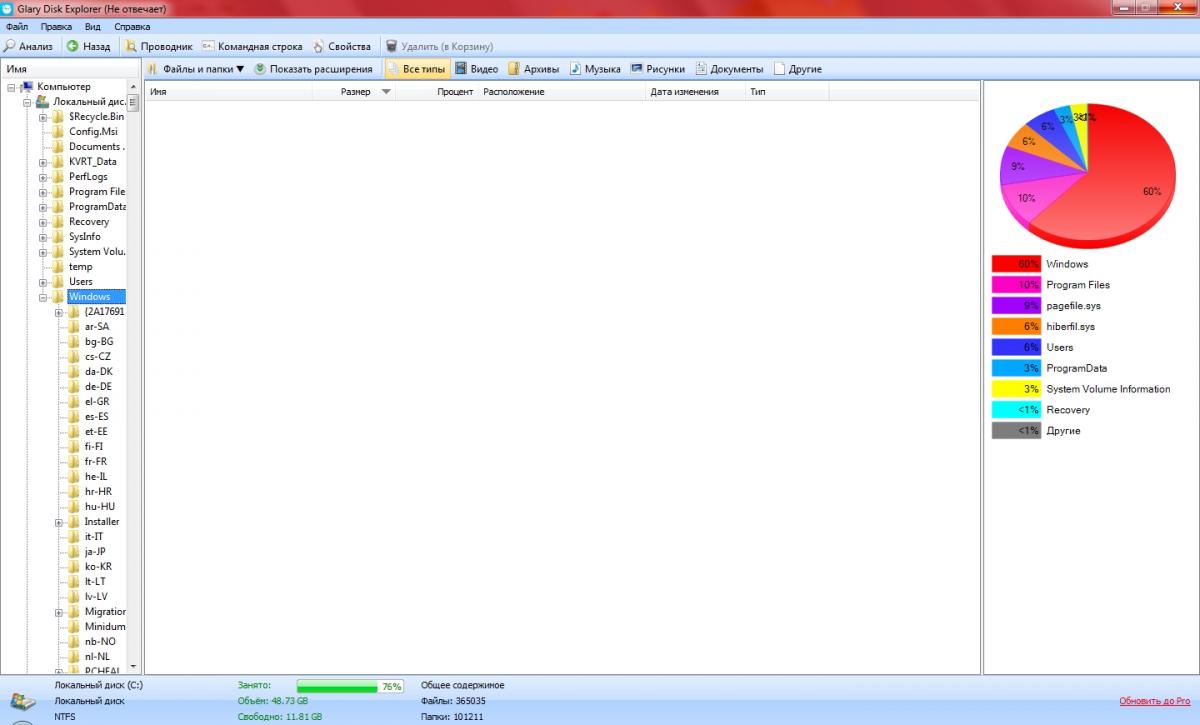Click the Migration folder icon
1200x725 pixels.
tap(74, 612)
